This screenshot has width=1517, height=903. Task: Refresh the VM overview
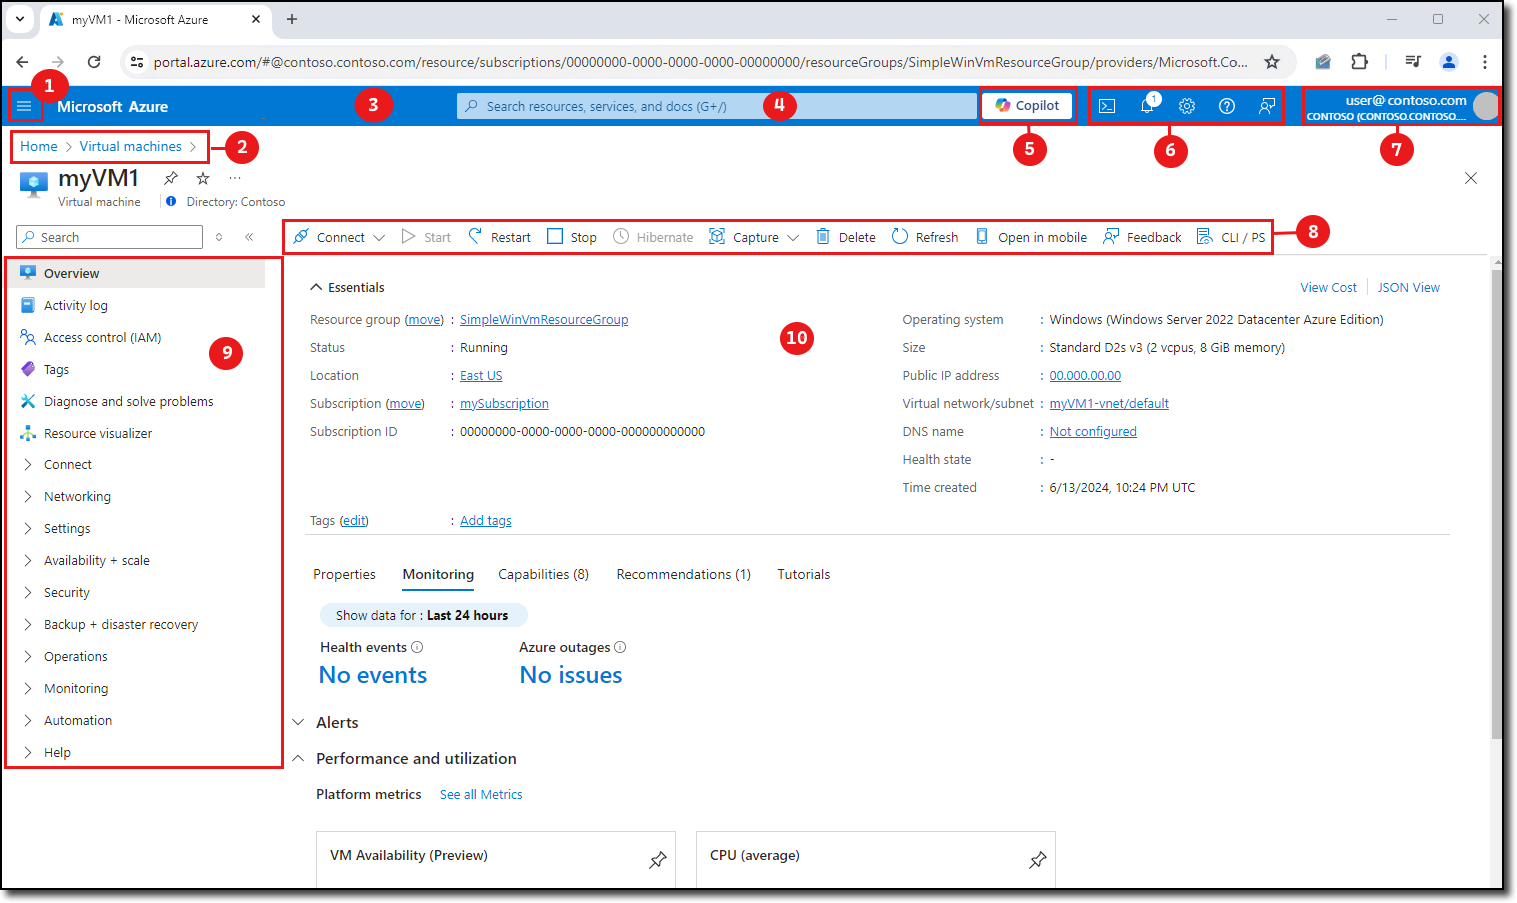tap(924, 236)
